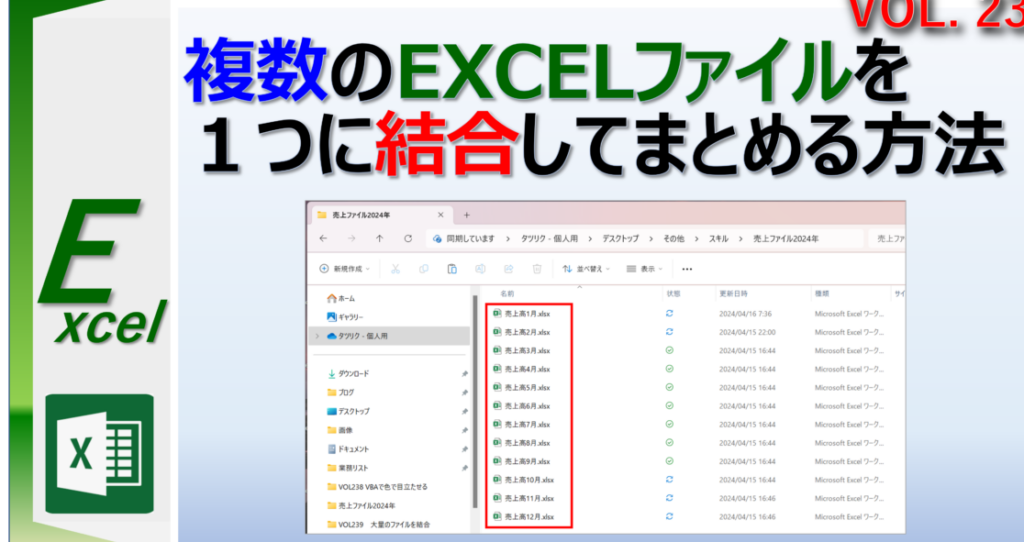Click the Rename icon in toolbar

[x=481, y=269]
